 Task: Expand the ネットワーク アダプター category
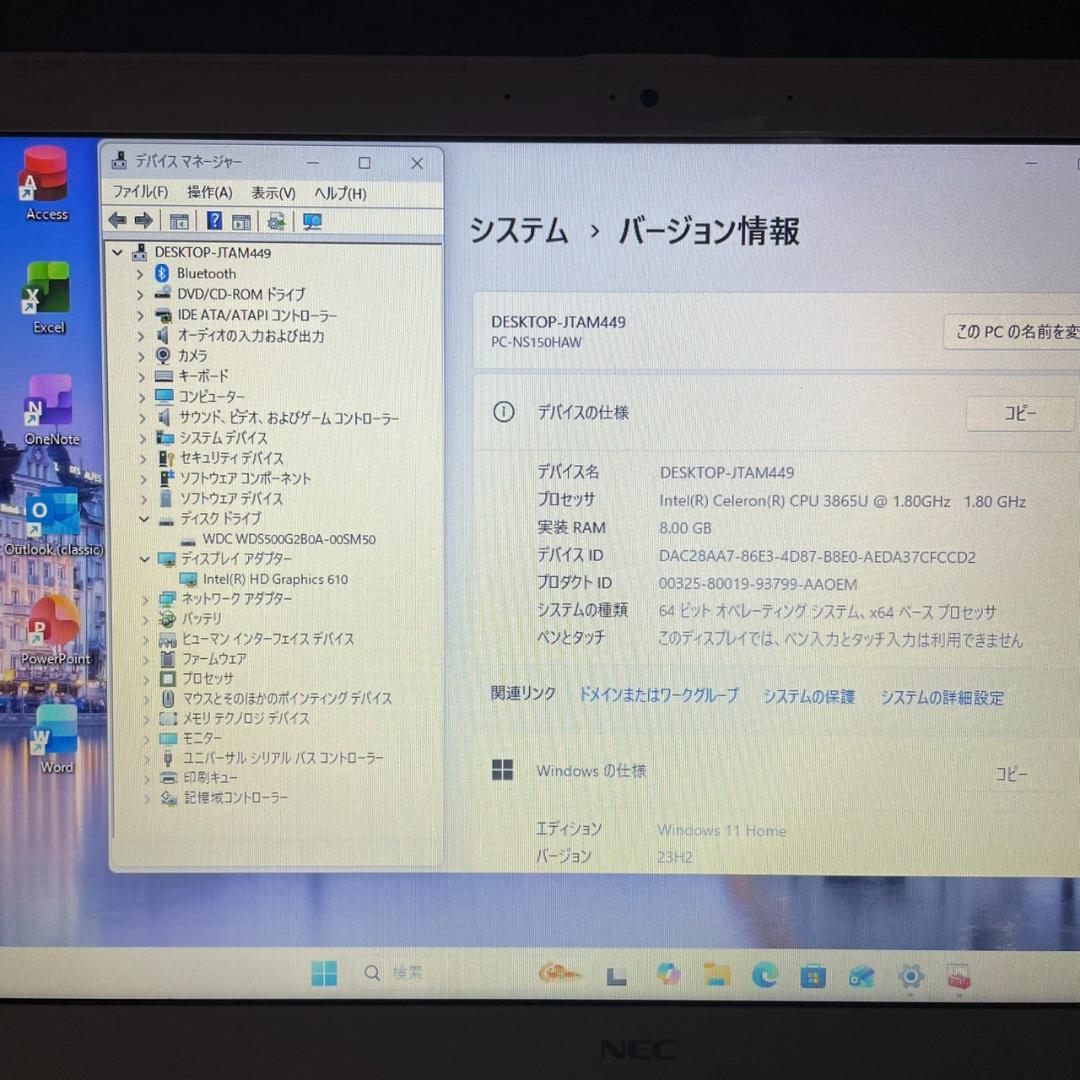tap(146, 599)
